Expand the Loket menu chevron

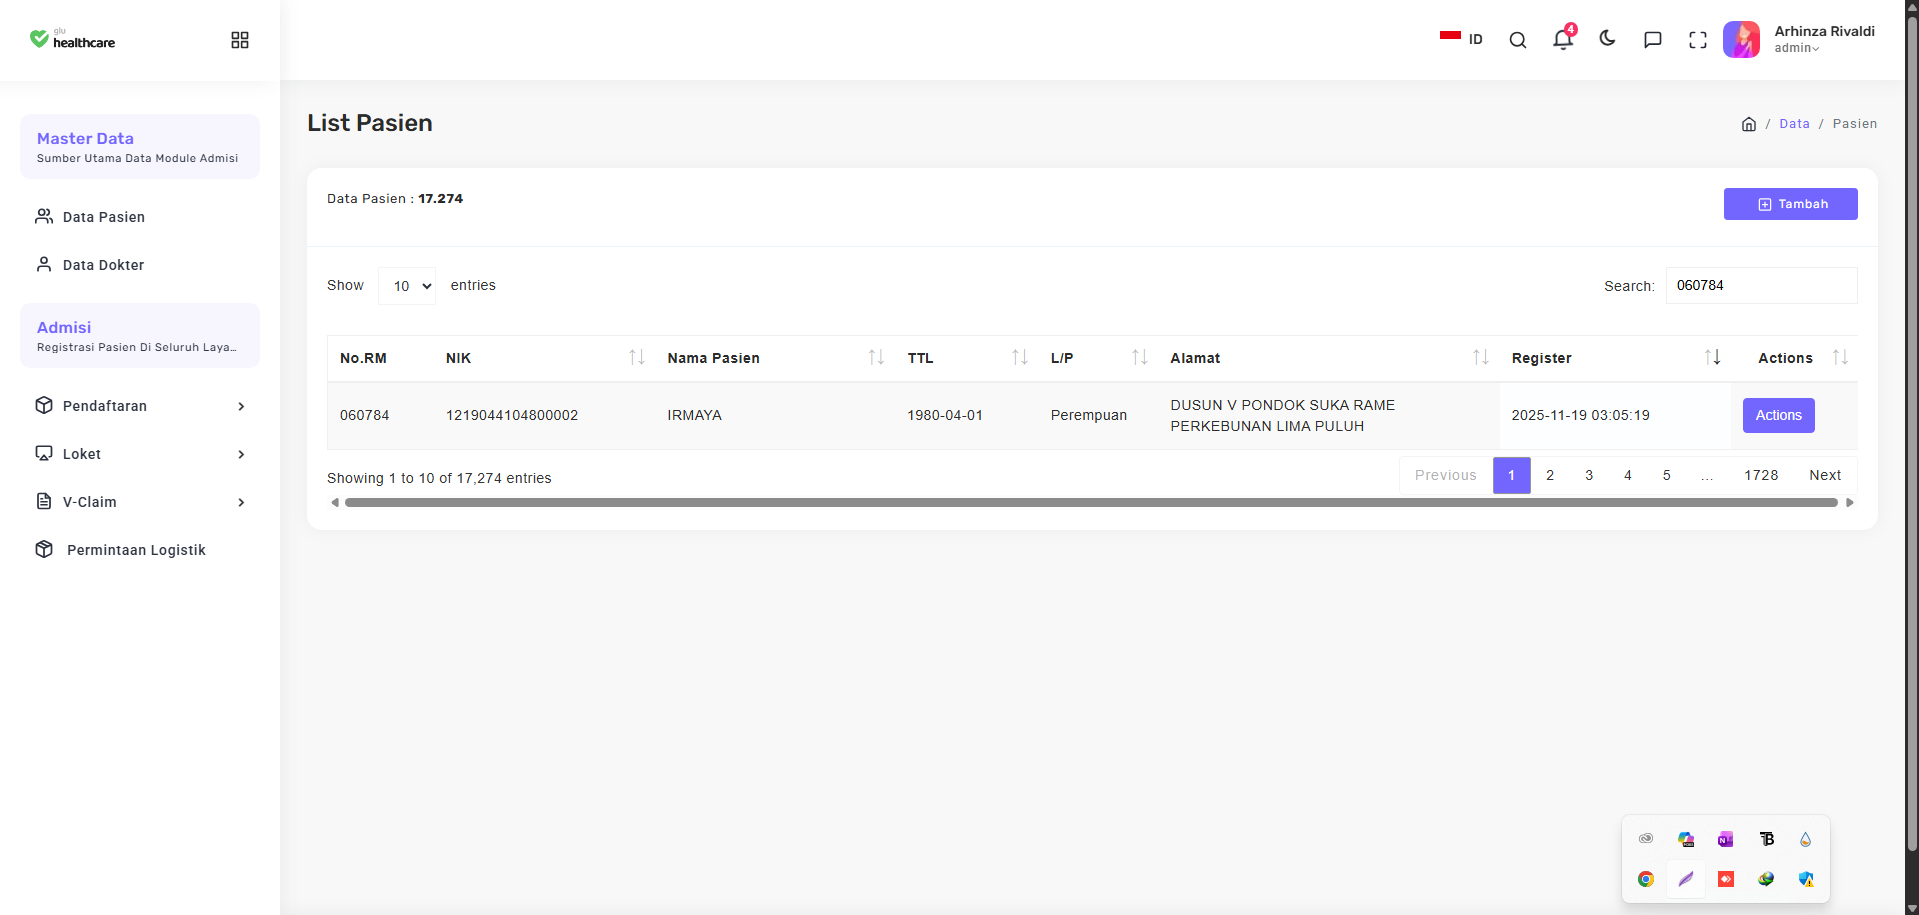(x=241, y=454)
